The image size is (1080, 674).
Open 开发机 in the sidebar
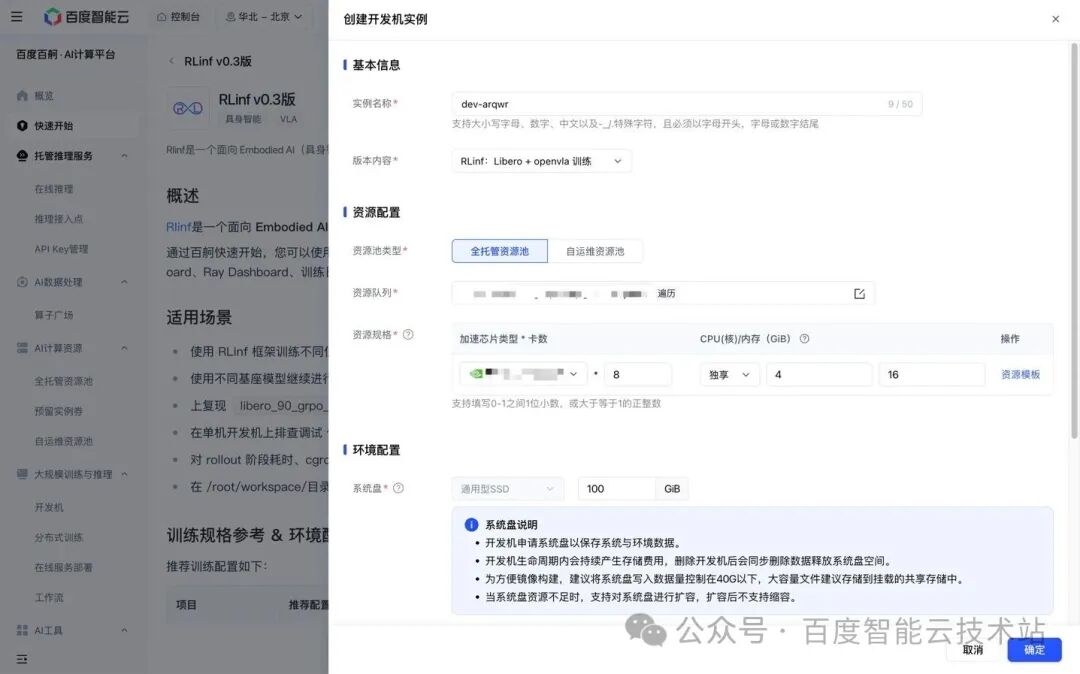49,507
